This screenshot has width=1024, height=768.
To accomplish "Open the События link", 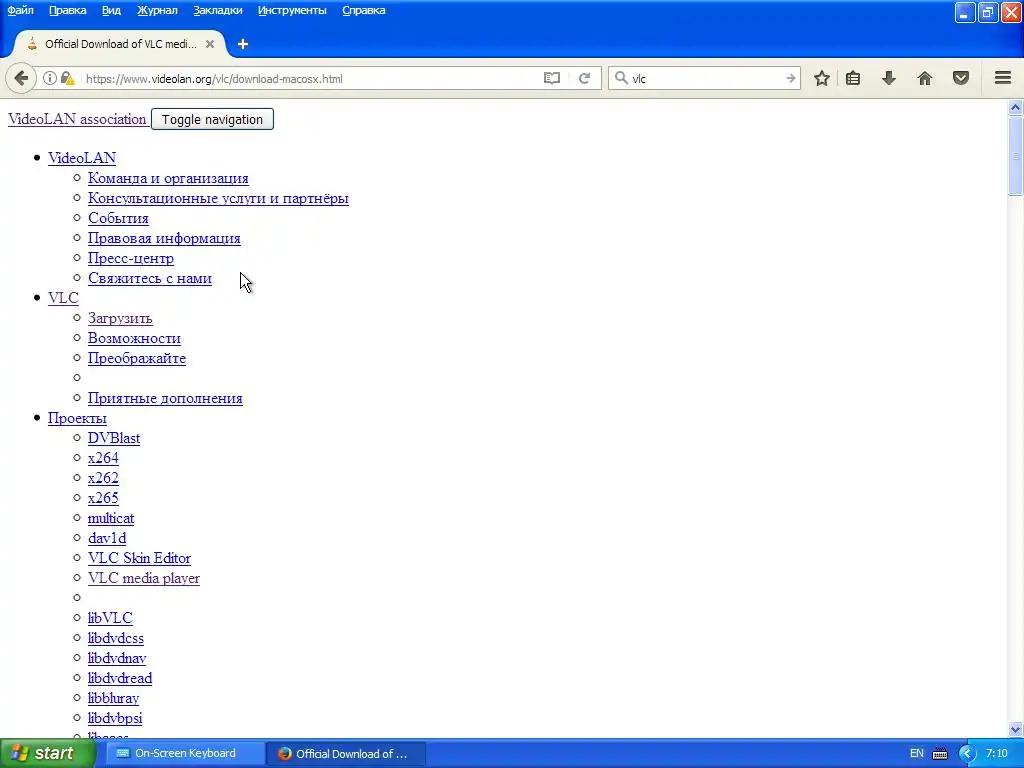I will coord(118,218).
